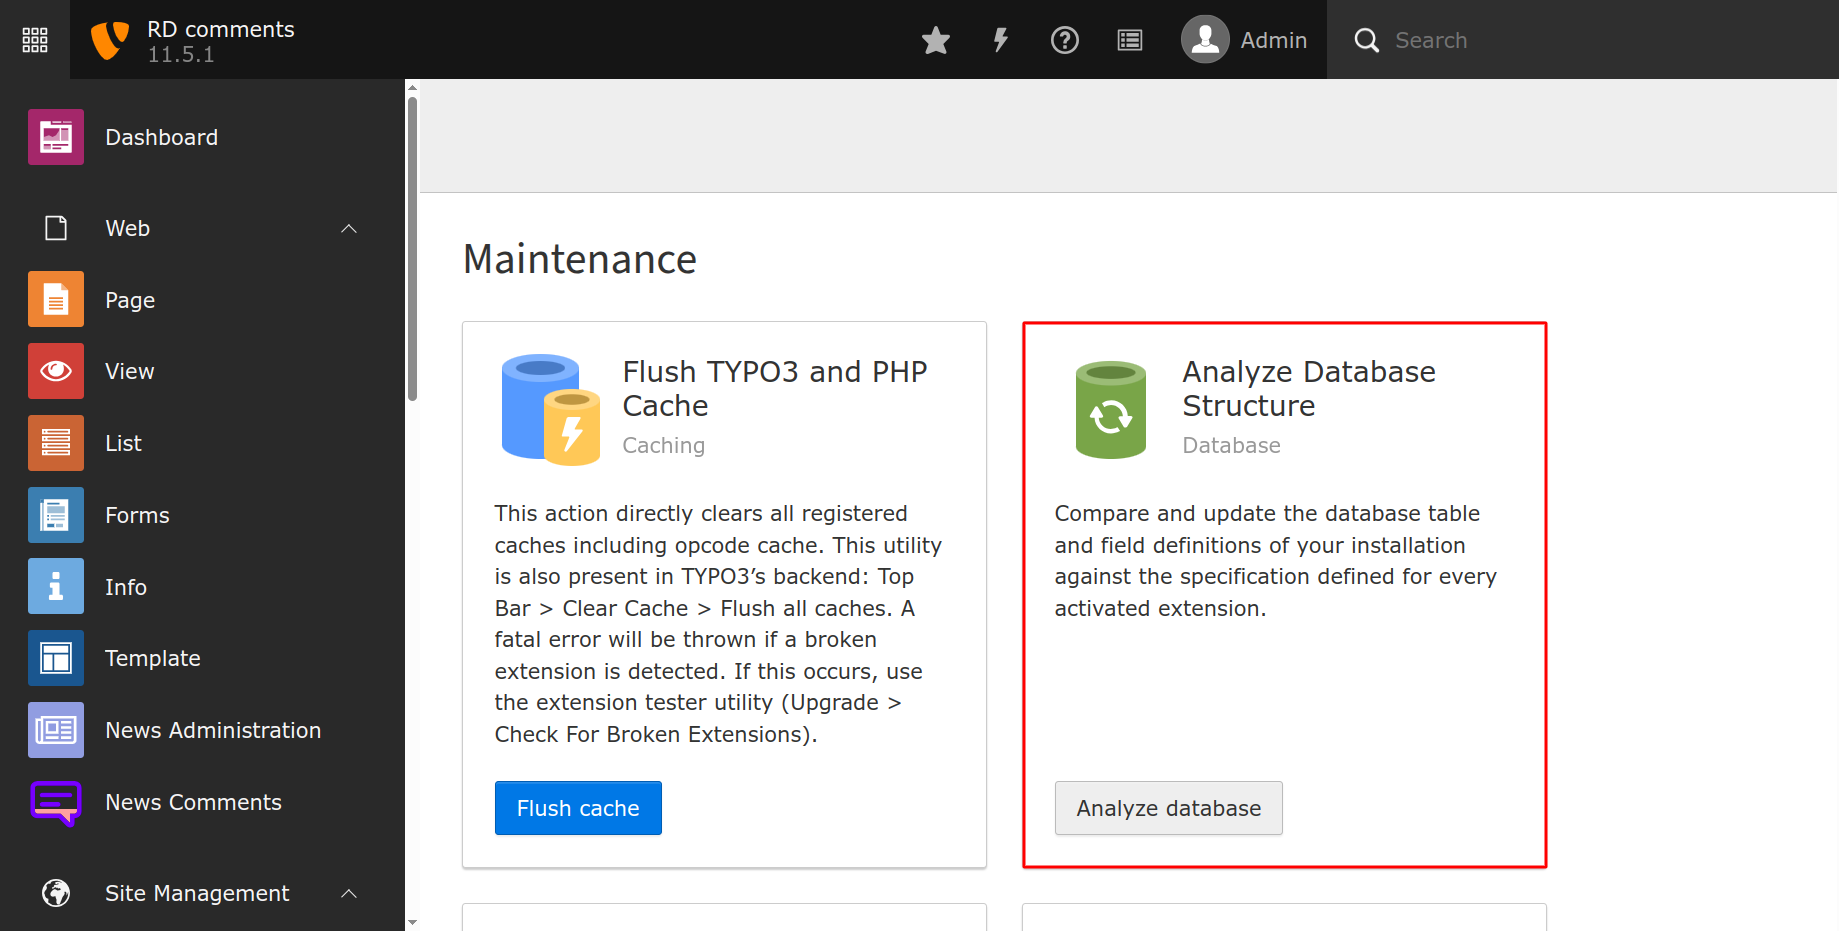This screenshot has width=1839, height=931.
Task: Open help via the question mark icon
Action: tap(1064, 40)
